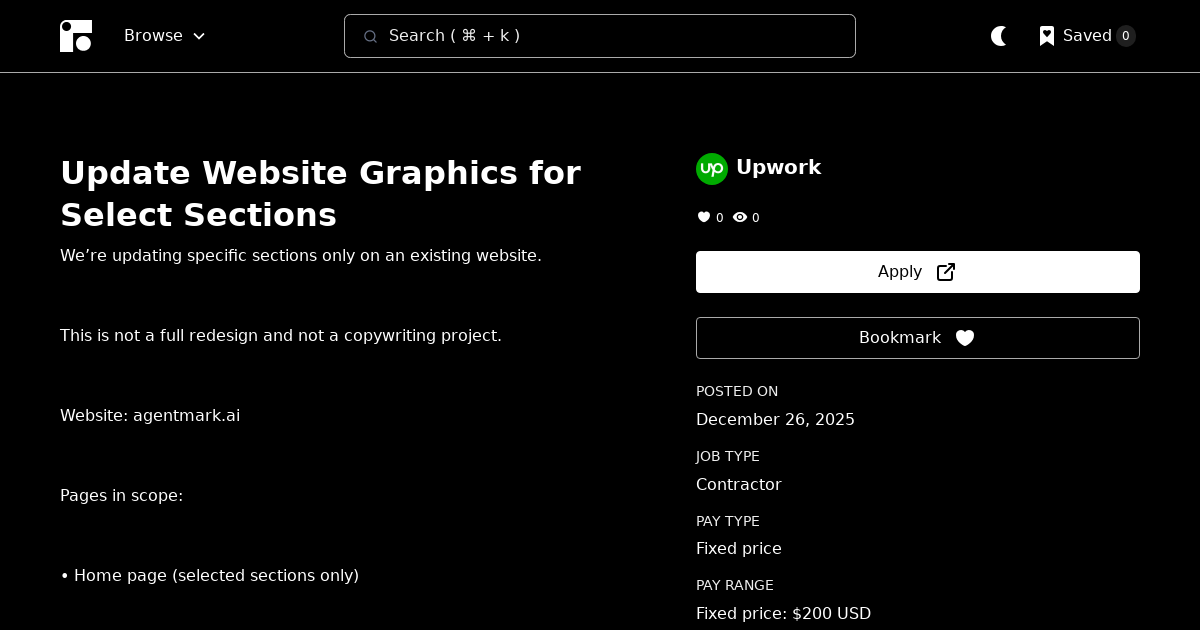This screenshot has width=1200, height=630.
Task: Click the site logo icon
Action: (x=76, y=36)
